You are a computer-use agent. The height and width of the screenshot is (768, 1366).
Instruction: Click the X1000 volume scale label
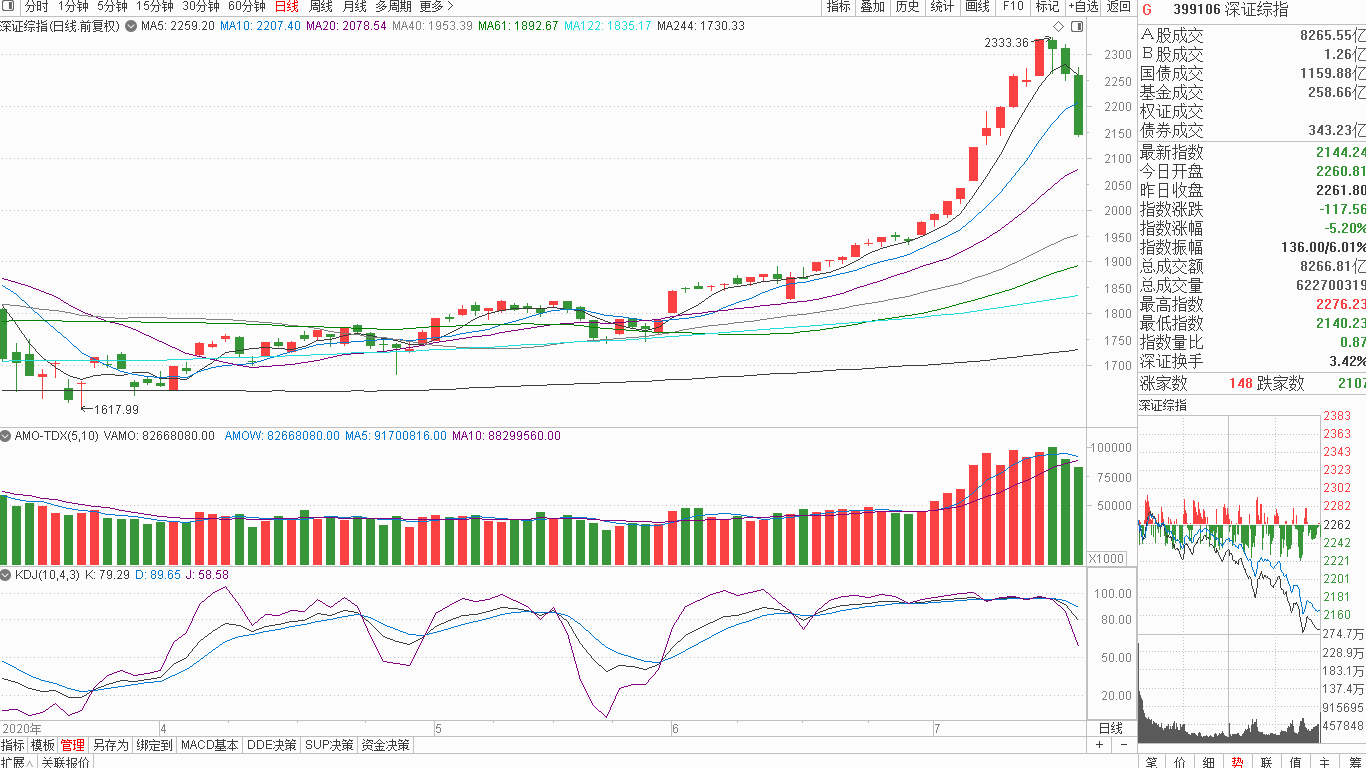pyautogui.click(x=1106, y=559)
